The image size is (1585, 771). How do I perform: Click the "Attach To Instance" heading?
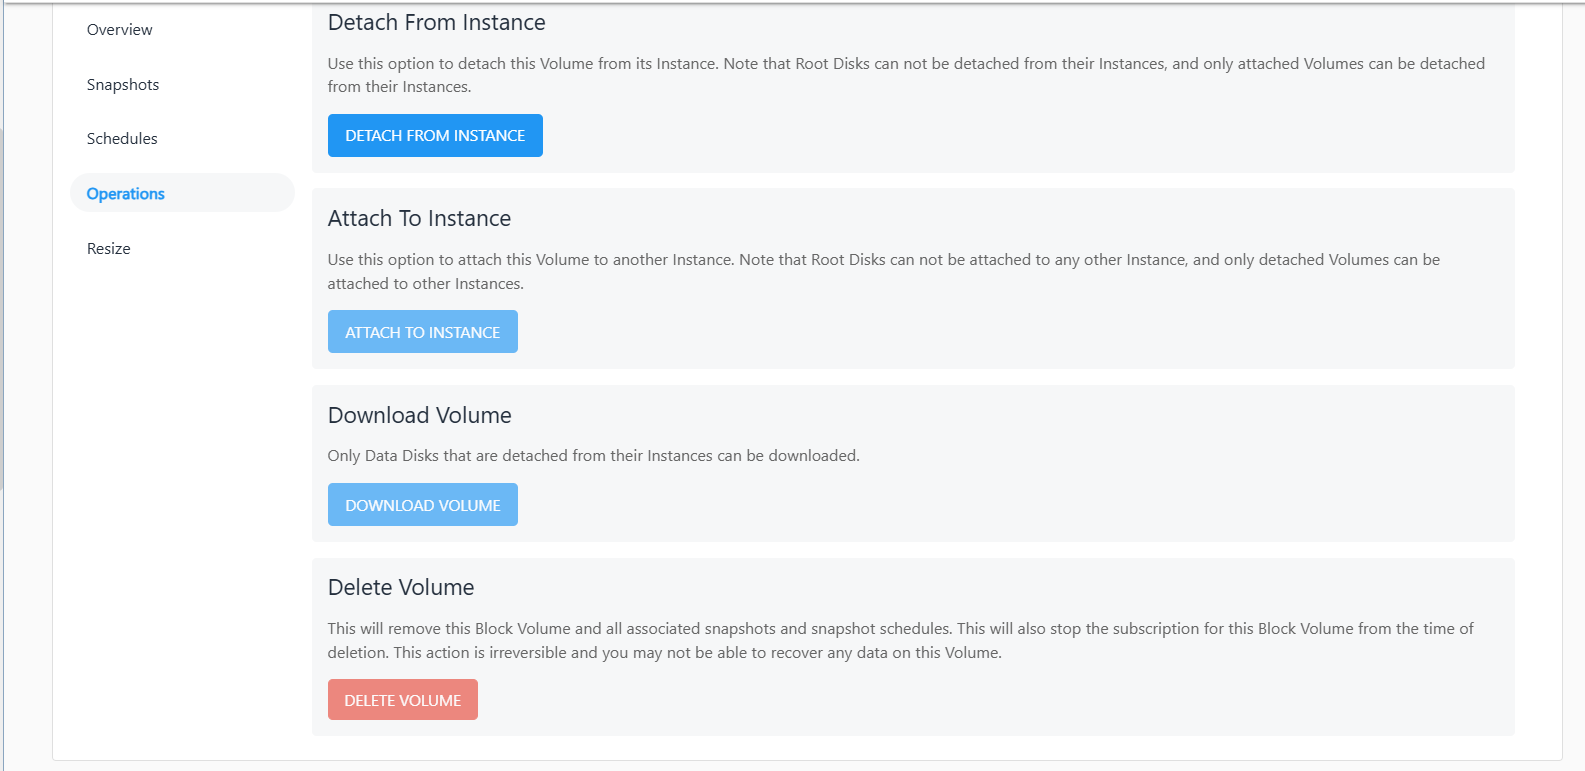[x=419, y=219]
